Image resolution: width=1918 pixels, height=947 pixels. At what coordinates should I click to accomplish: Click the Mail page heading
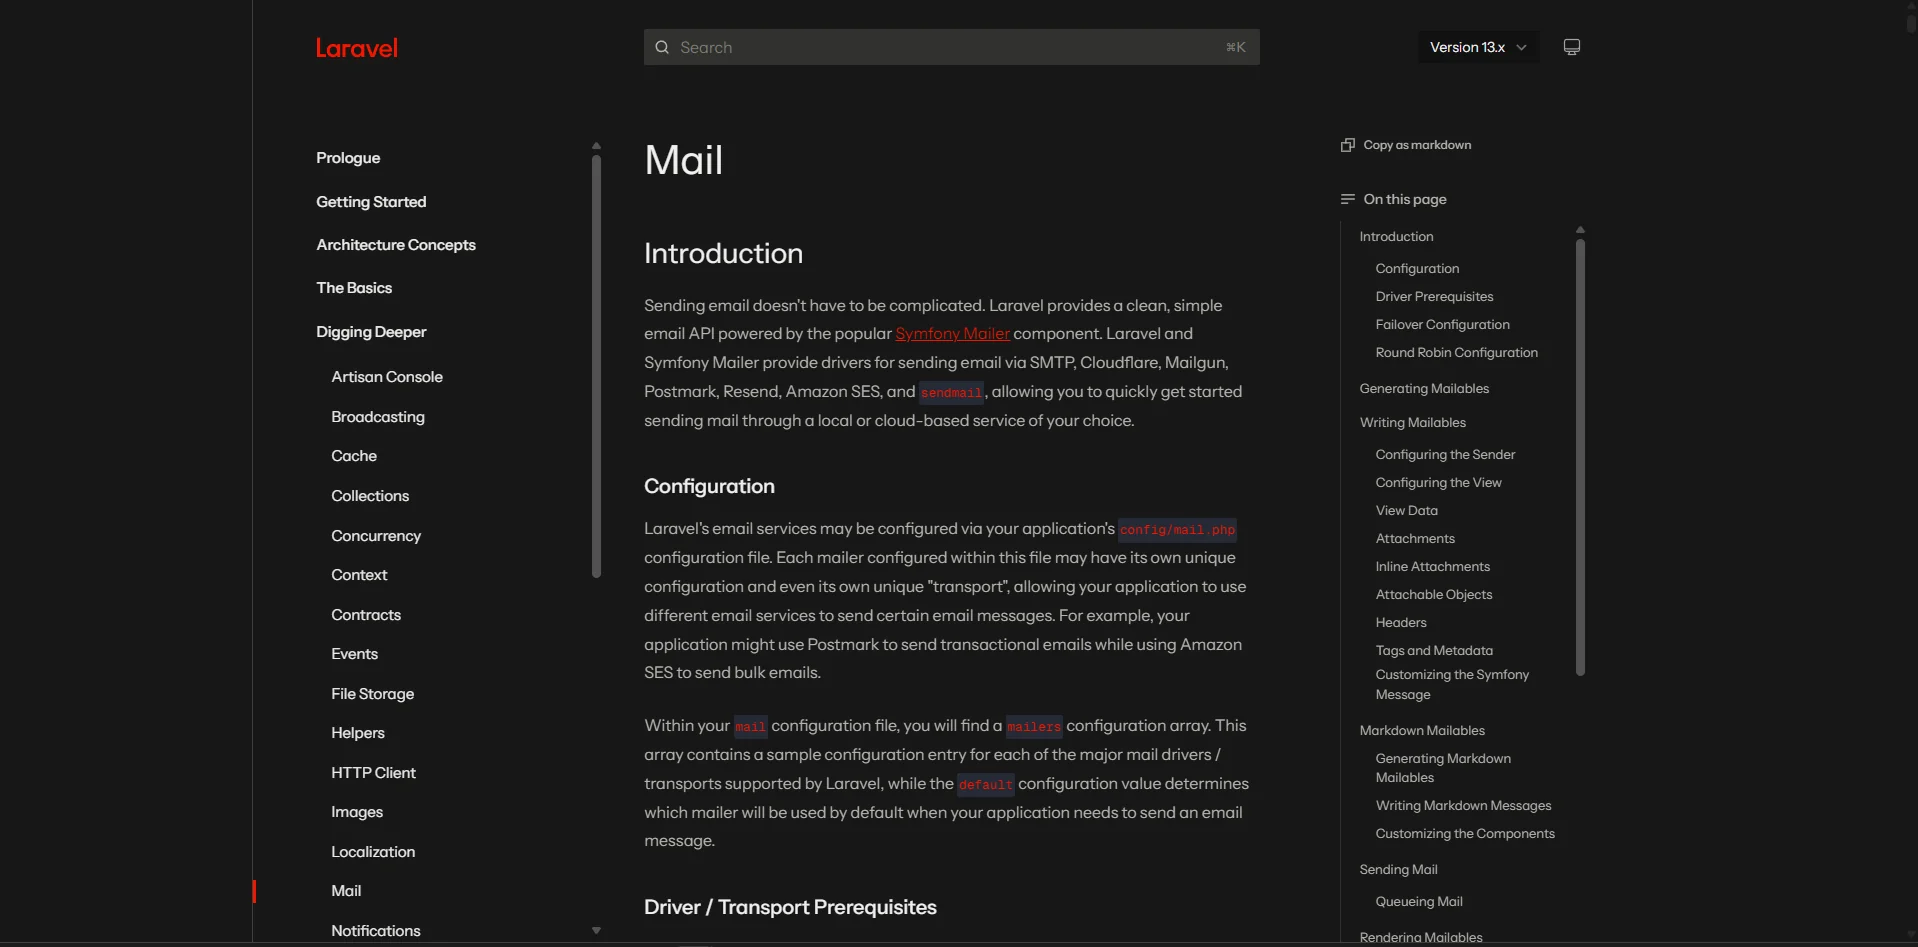tap(683, 160)
